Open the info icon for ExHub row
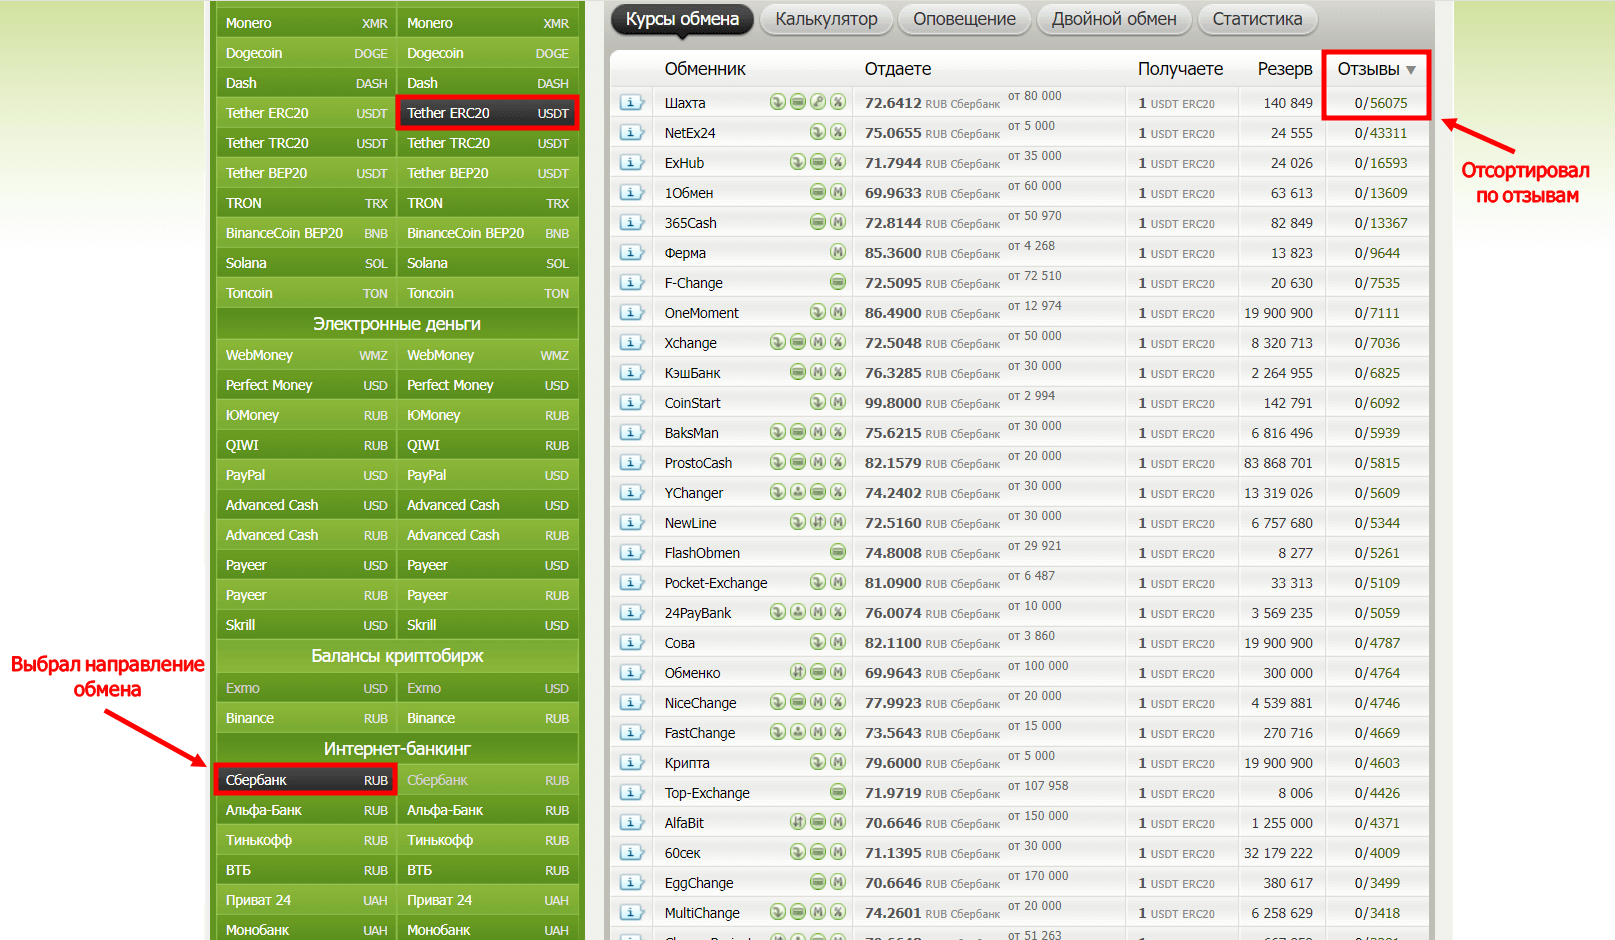 [x=631, y=162]
